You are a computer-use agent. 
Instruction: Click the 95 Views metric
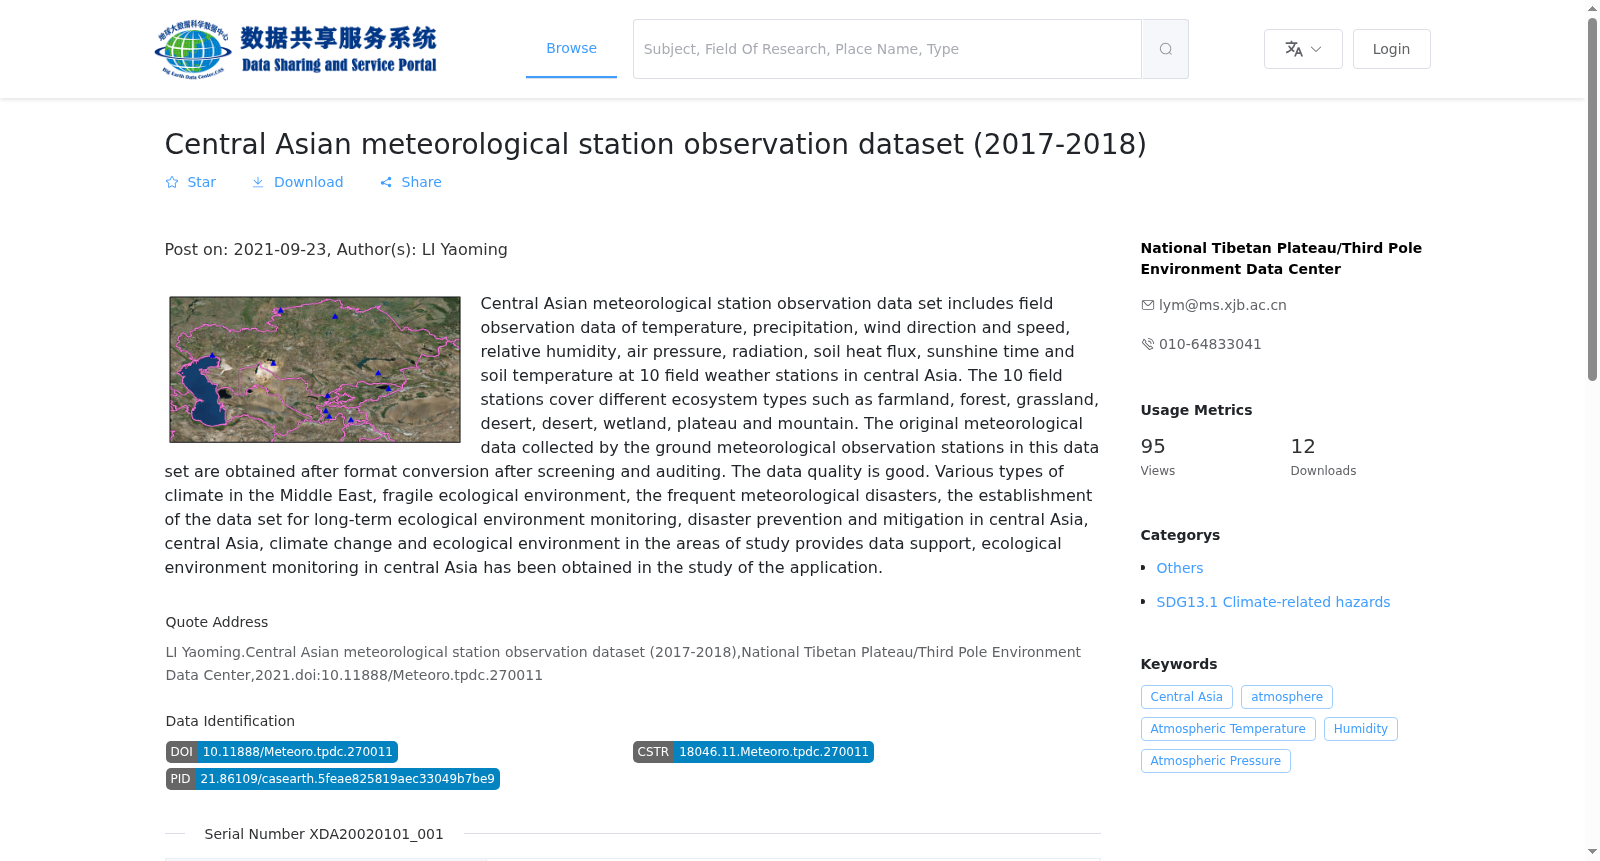click(1158, 456)
